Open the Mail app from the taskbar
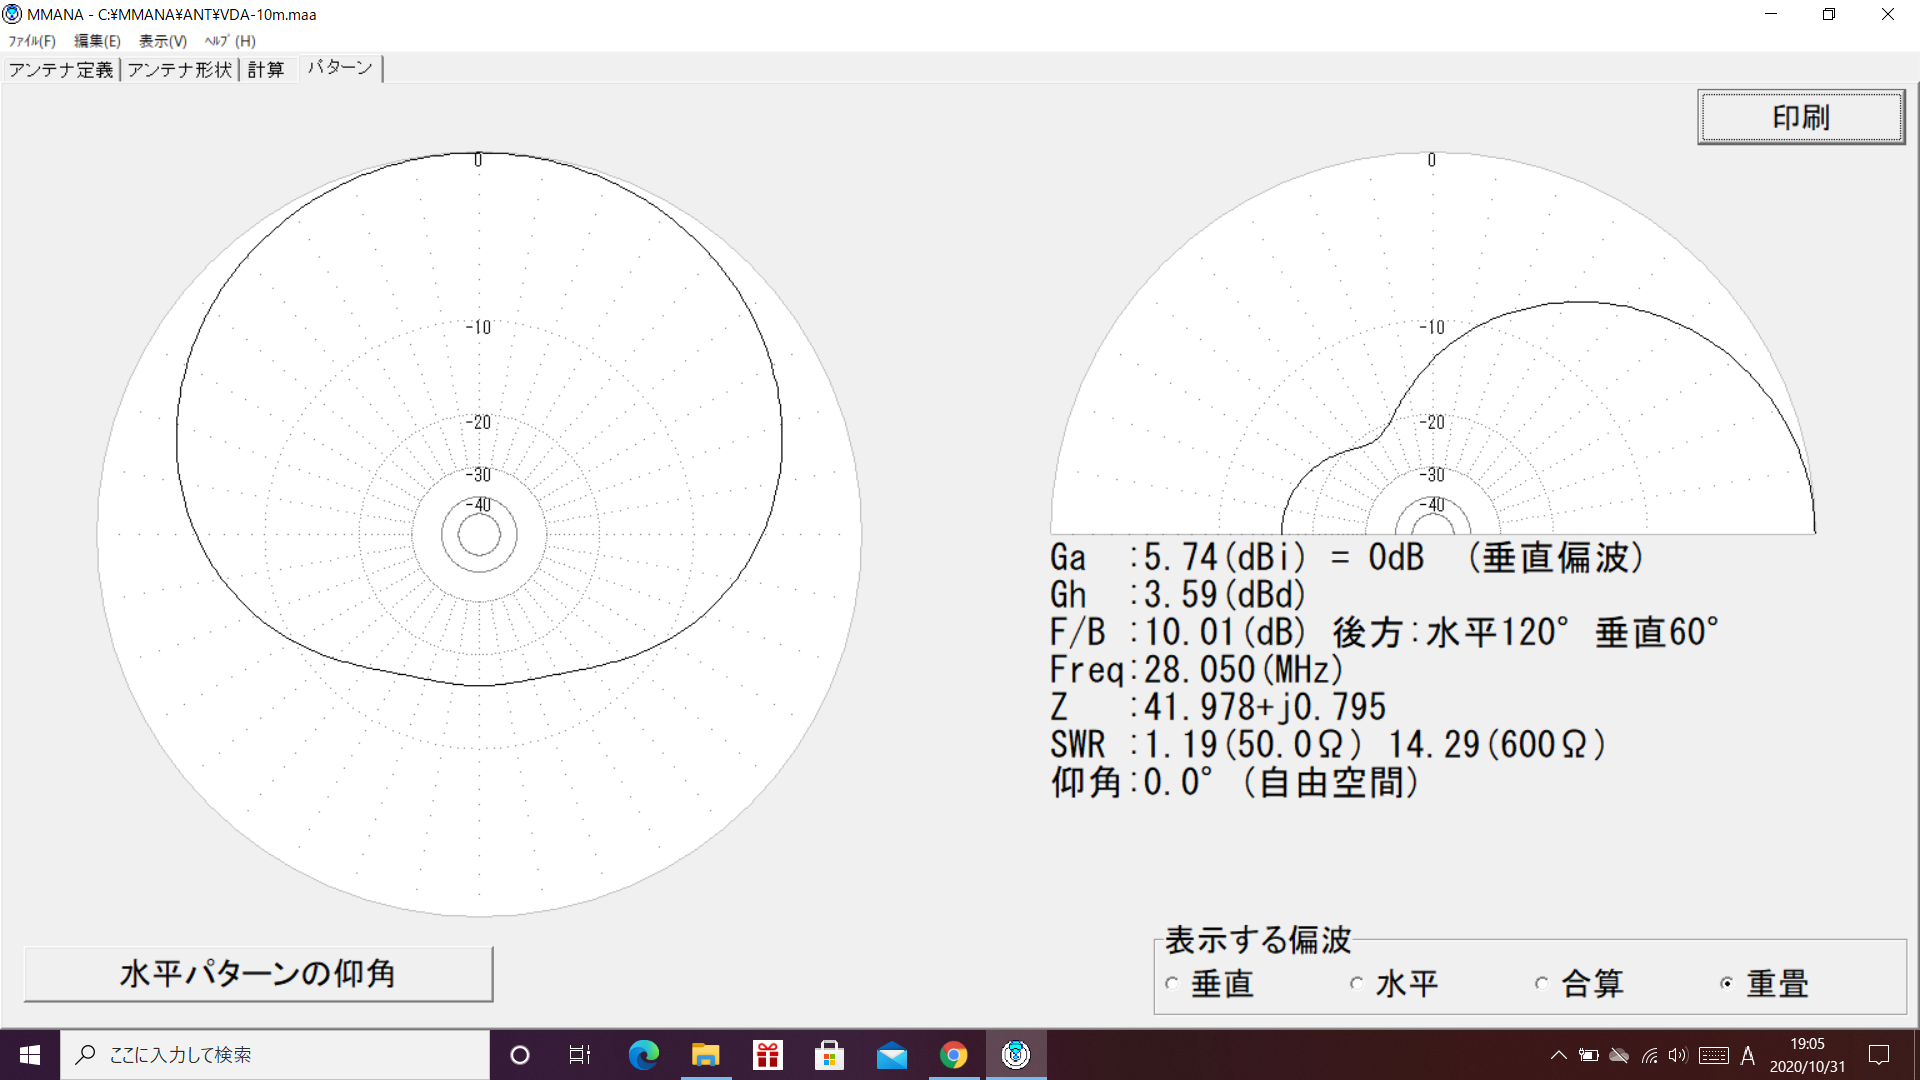This screenshot has height=1080, width=1920. 891,1054
